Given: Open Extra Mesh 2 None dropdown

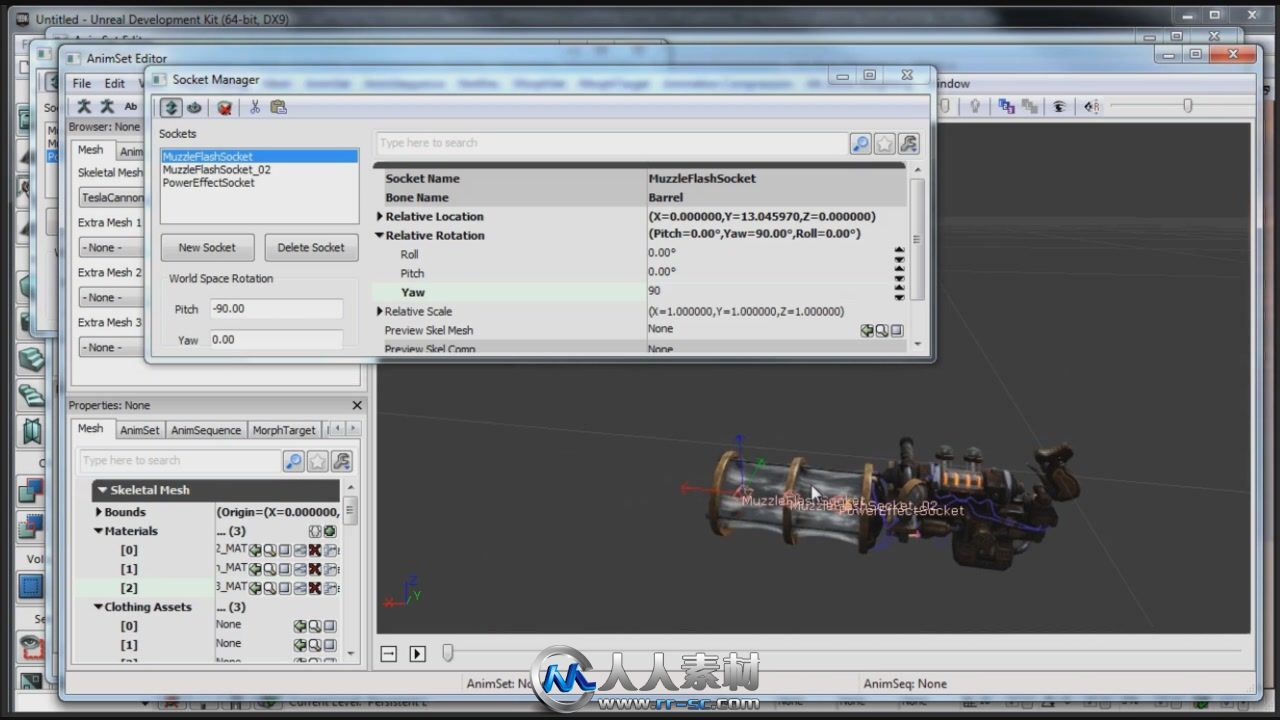Looking at the screenshot, I should point(113,297).
